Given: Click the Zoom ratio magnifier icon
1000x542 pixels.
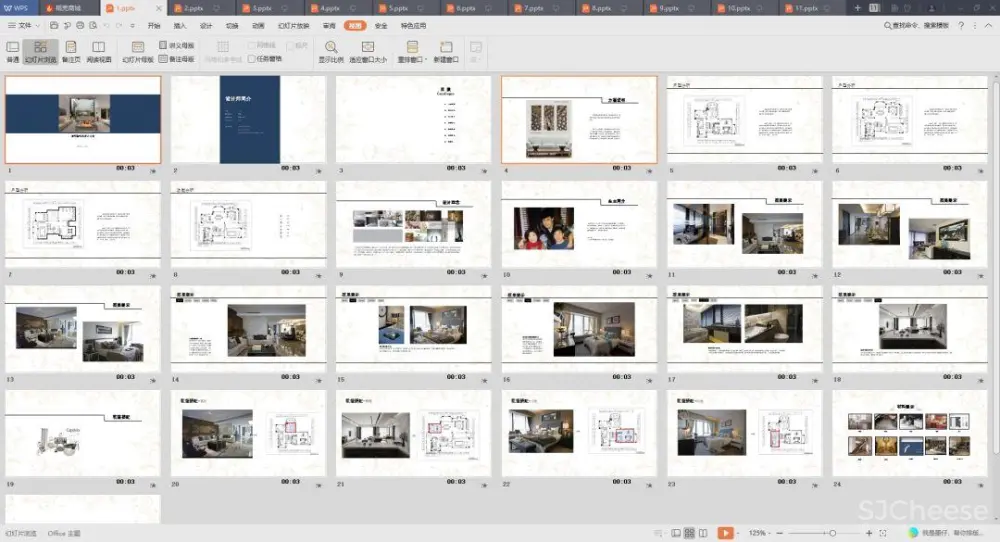Looking at the screenshot, I should click(331, 51).
